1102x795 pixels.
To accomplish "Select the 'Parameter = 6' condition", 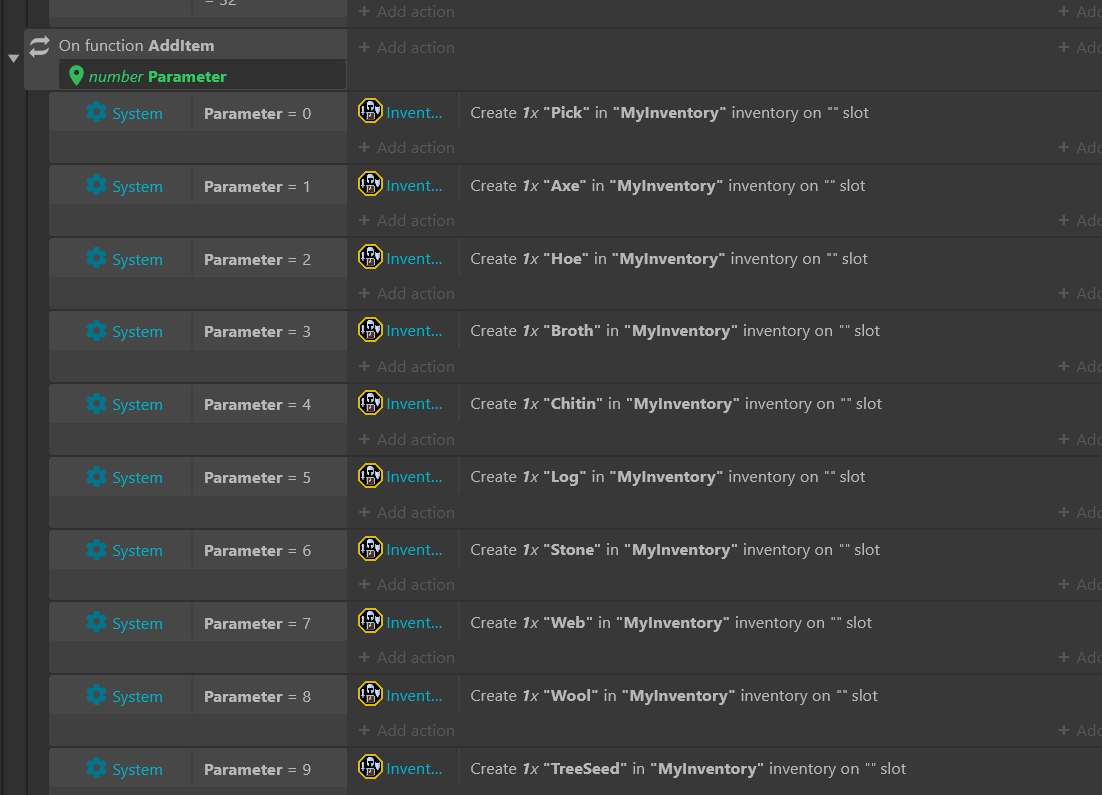I will pyautogui.click(x=257, y=551).
